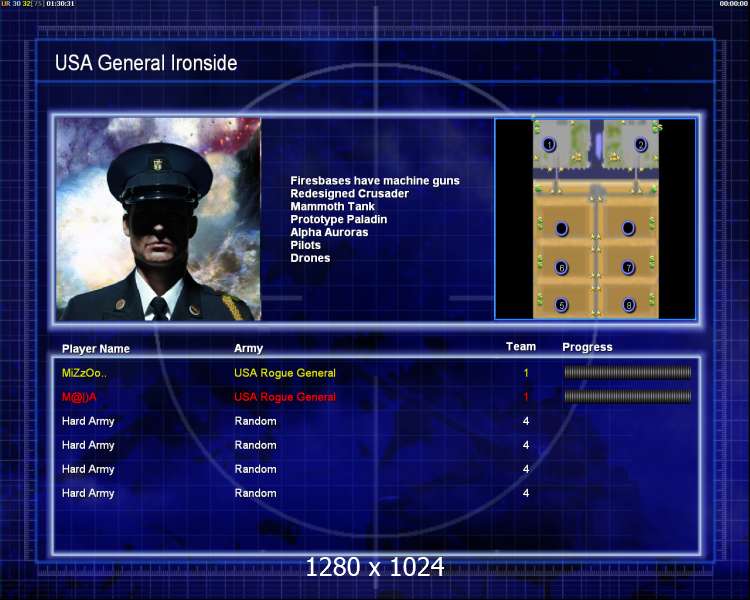The height and width of the screenshot is (600, 750).
Task: Click the General Ironside portrait image
Action: (x=158, y=219)
